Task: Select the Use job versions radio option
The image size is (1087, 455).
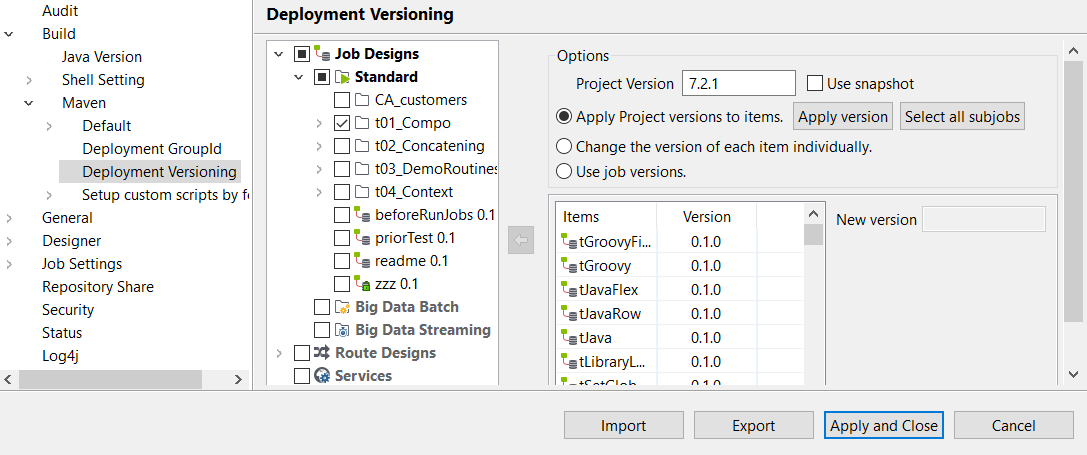Action: coord(564,172)
